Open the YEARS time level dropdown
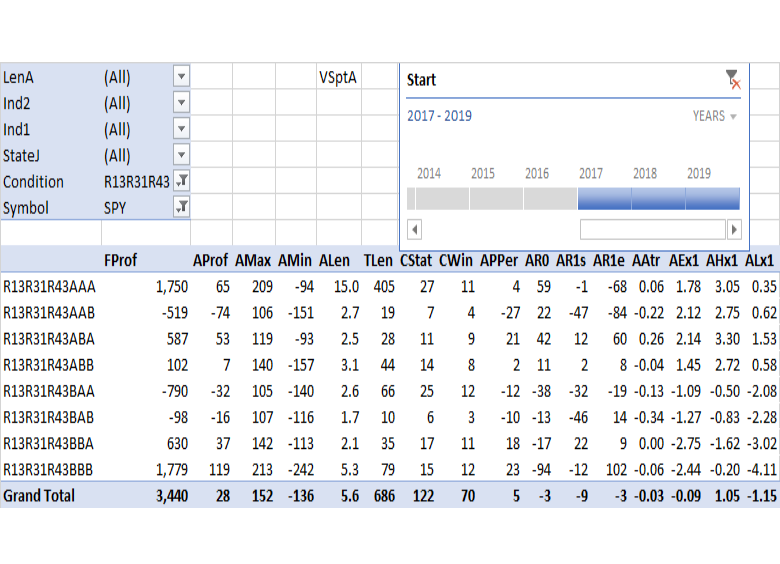Image resolution: width=780 pixels, height=564 pixels. click(714, 116)
